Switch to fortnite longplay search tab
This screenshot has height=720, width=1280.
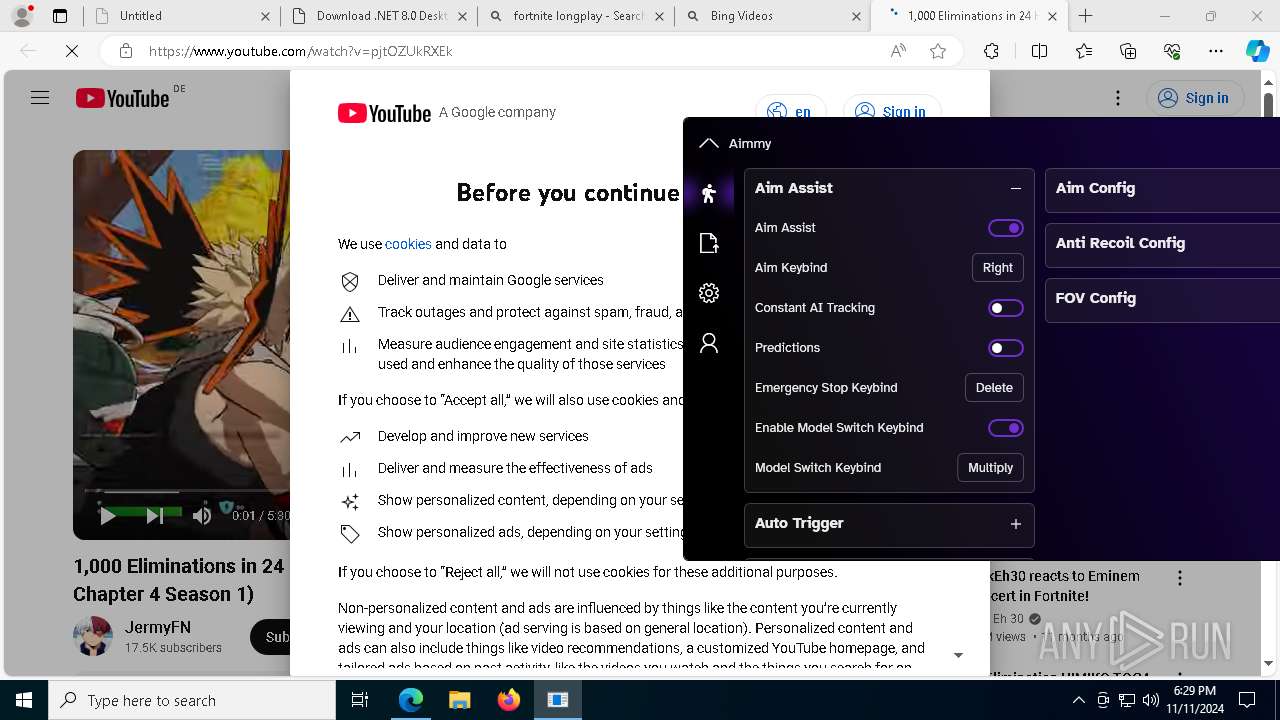(x=575, y=16)
